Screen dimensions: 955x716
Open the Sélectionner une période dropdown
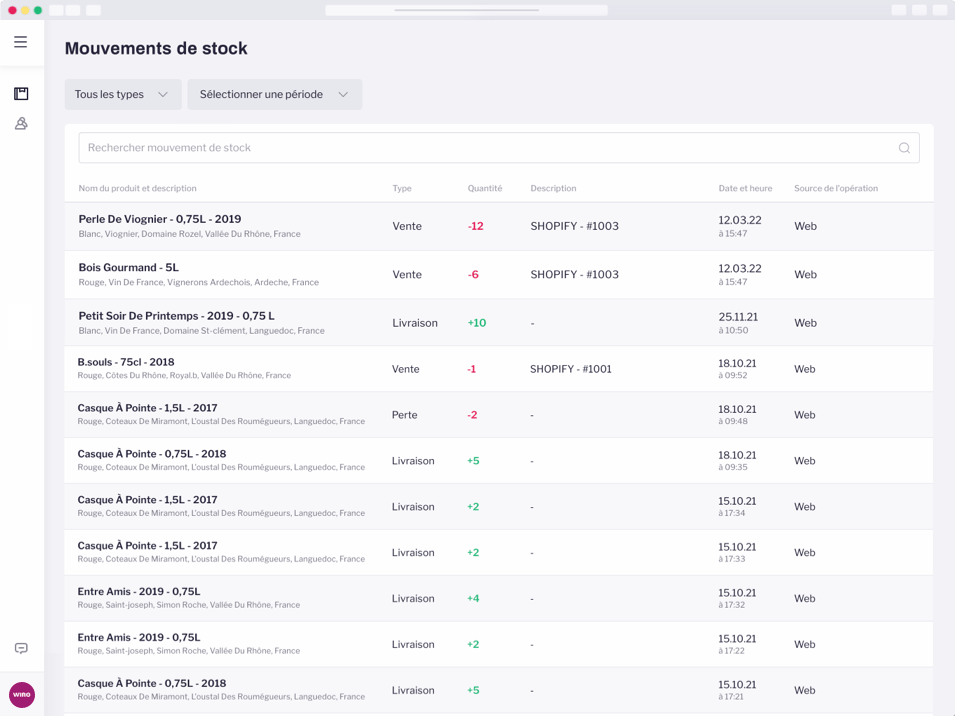(275, 94)
